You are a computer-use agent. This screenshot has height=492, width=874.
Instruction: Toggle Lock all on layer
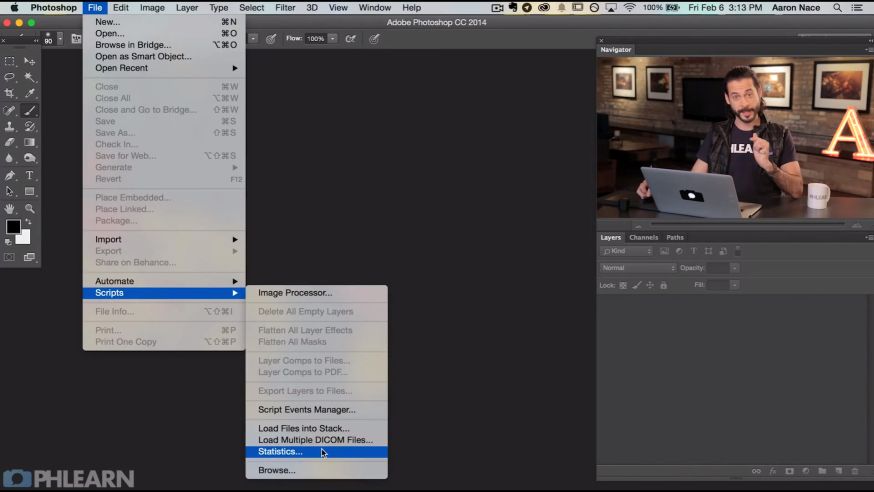click(x=663, y=285)
